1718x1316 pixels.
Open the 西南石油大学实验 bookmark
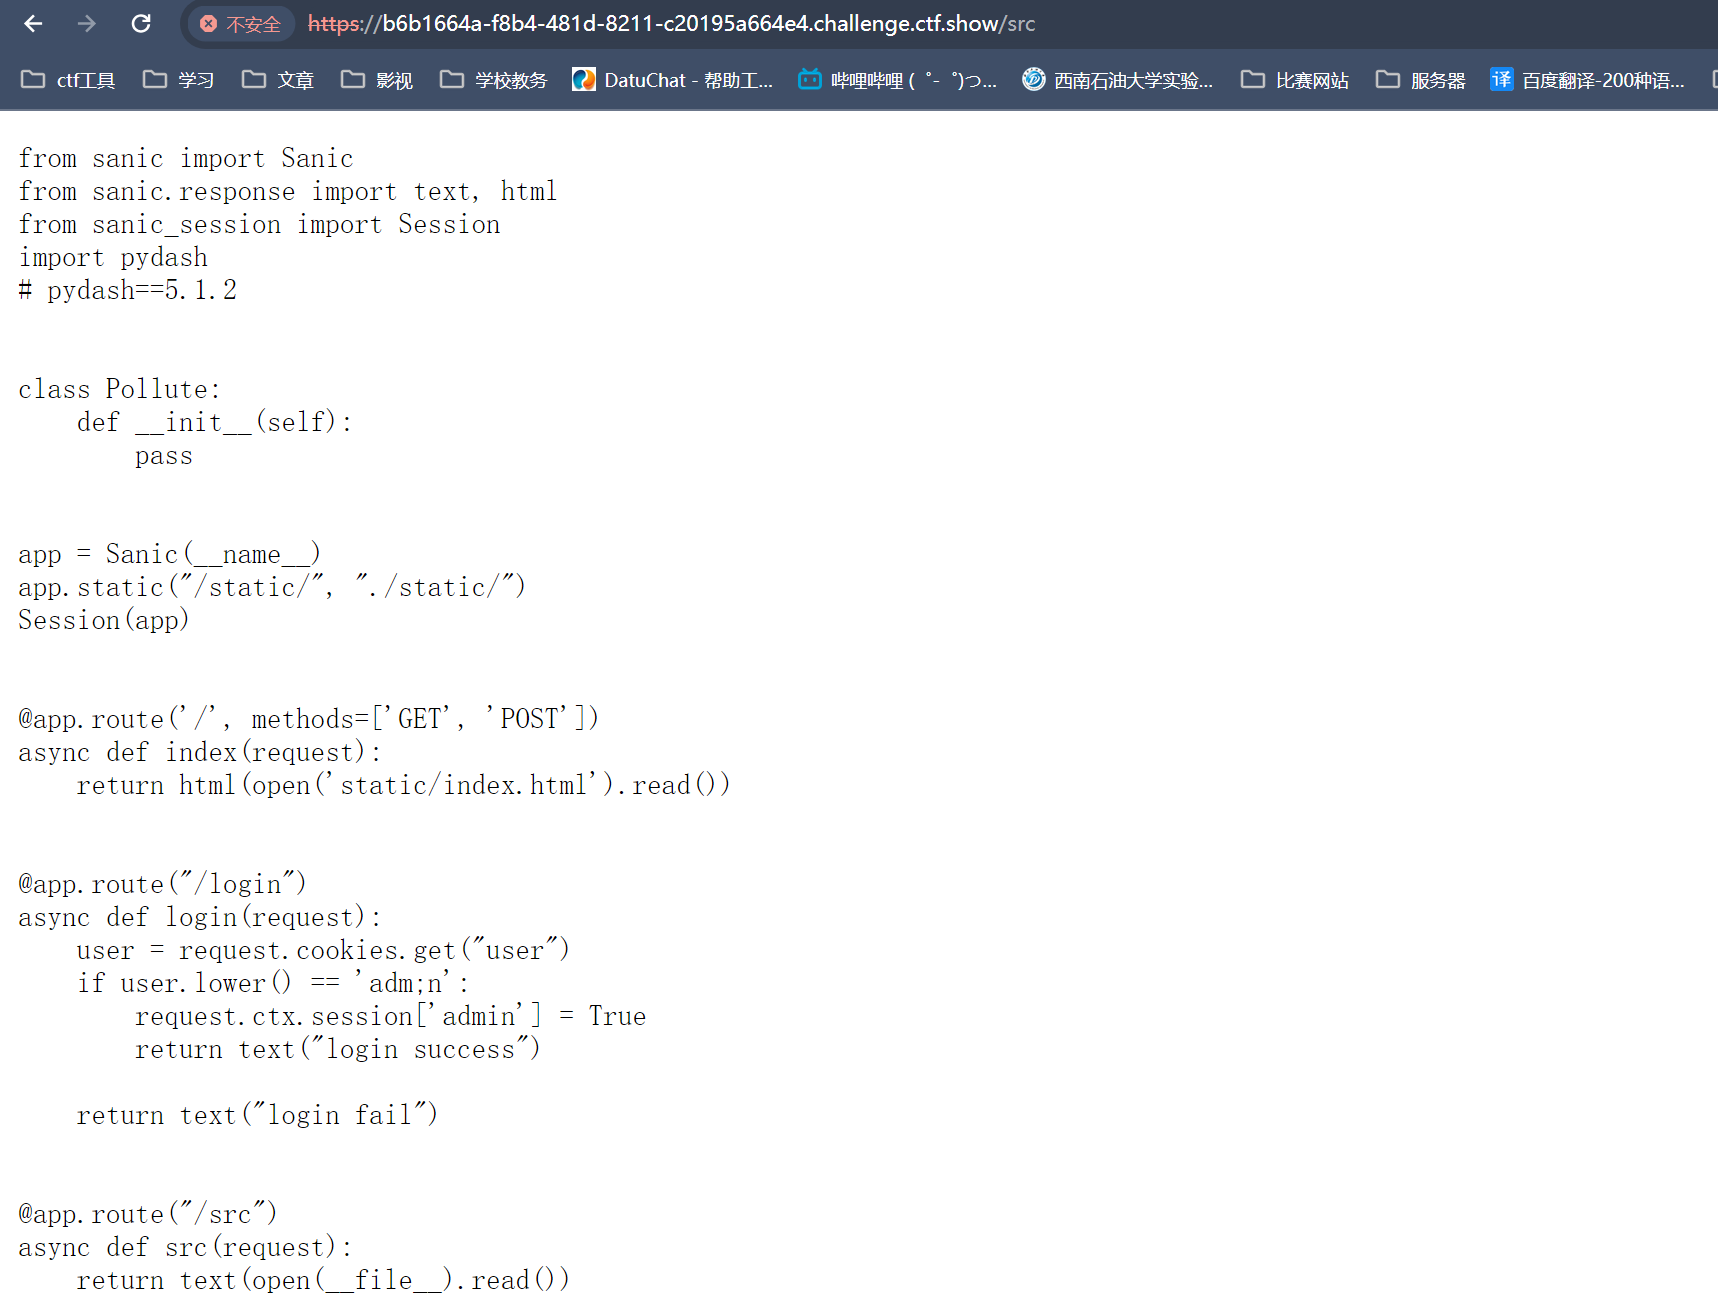1118,80
